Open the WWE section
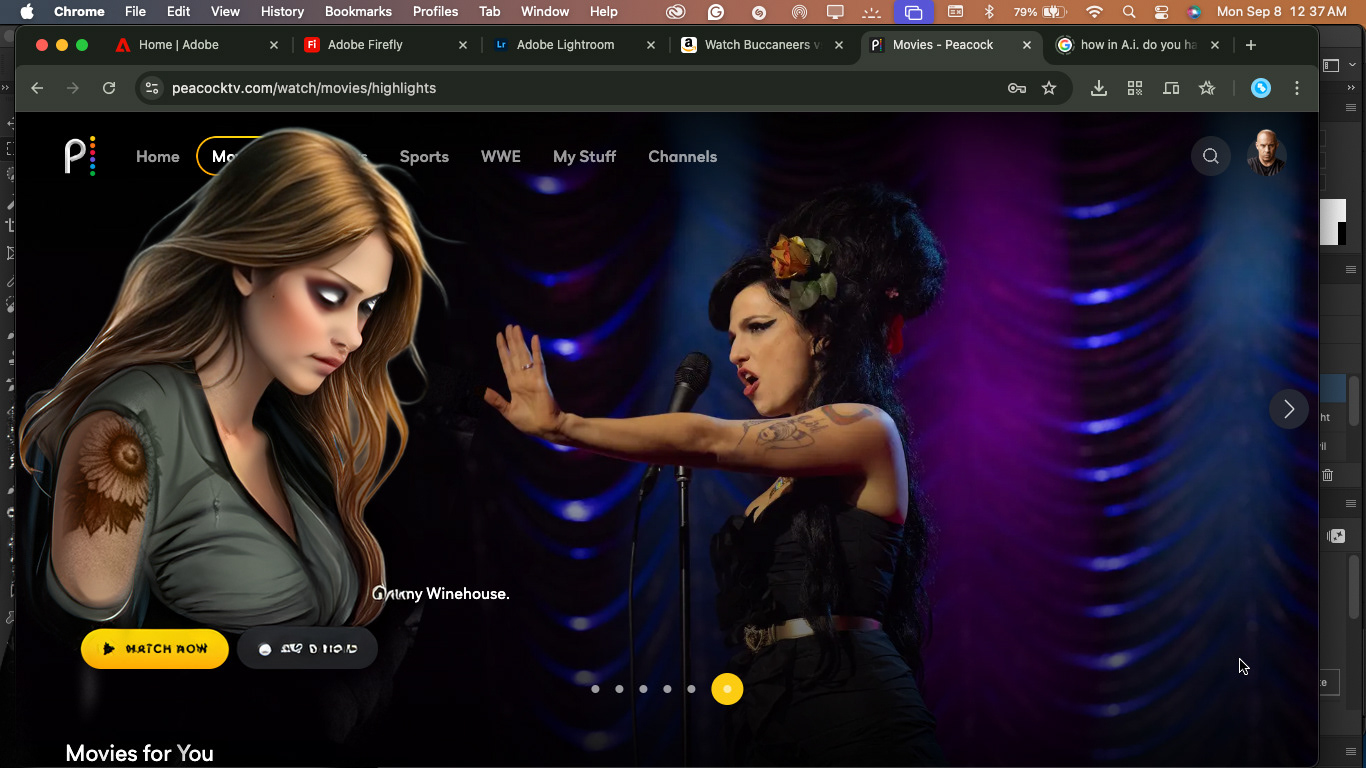 (x=501, y=156)
